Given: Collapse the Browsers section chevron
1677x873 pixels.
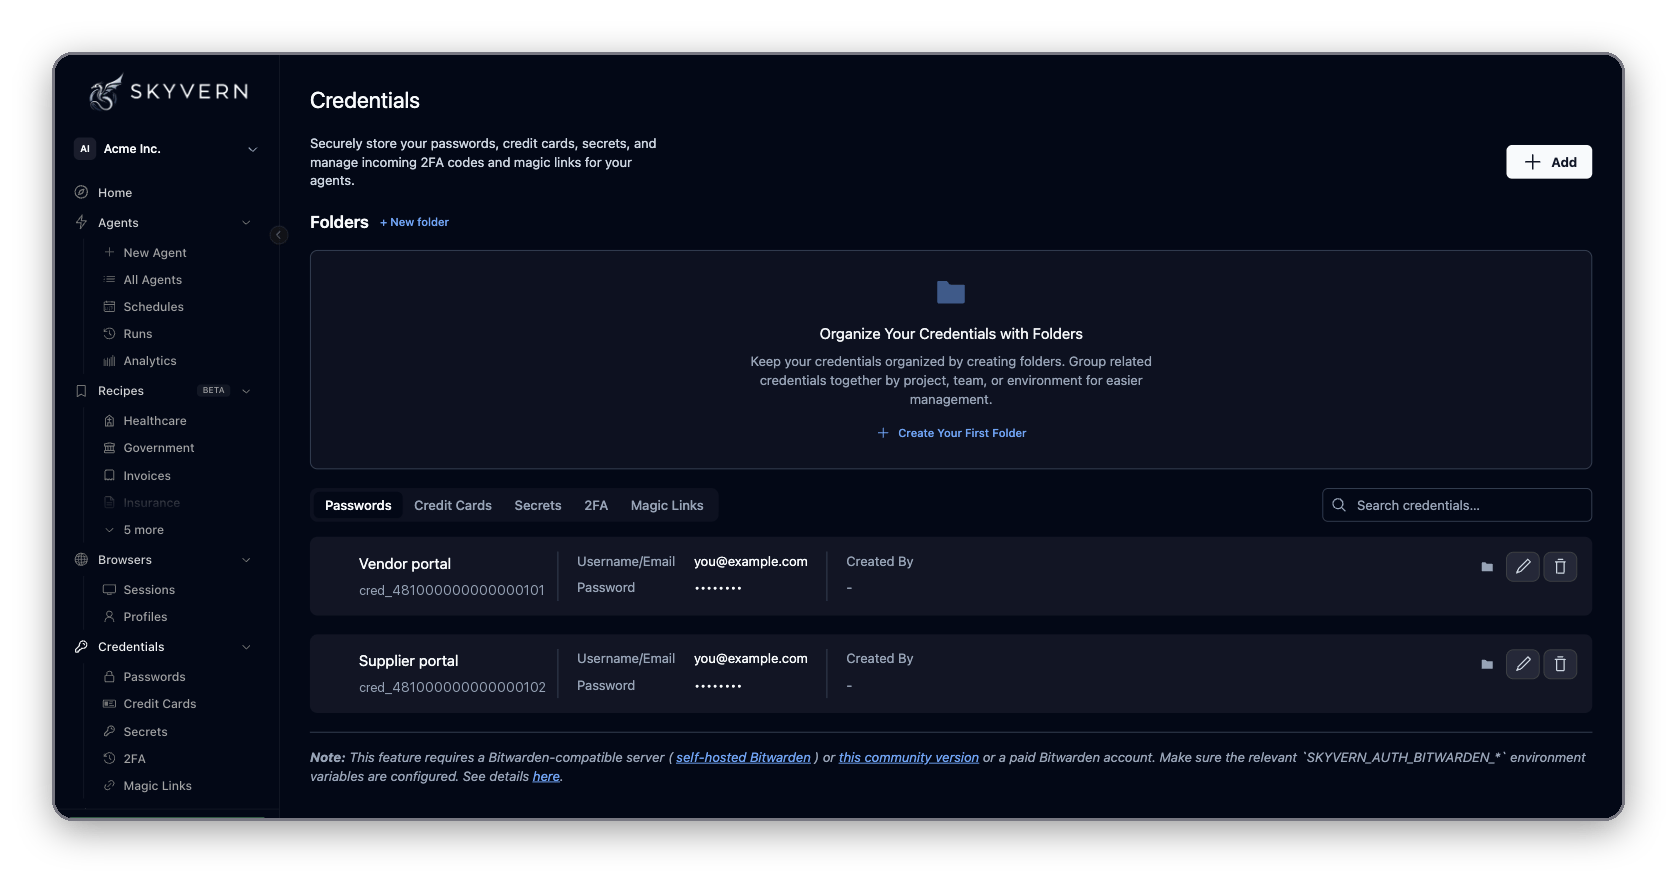Looking at the screenshot, I should pyautogui.click(x=246, y=560).
